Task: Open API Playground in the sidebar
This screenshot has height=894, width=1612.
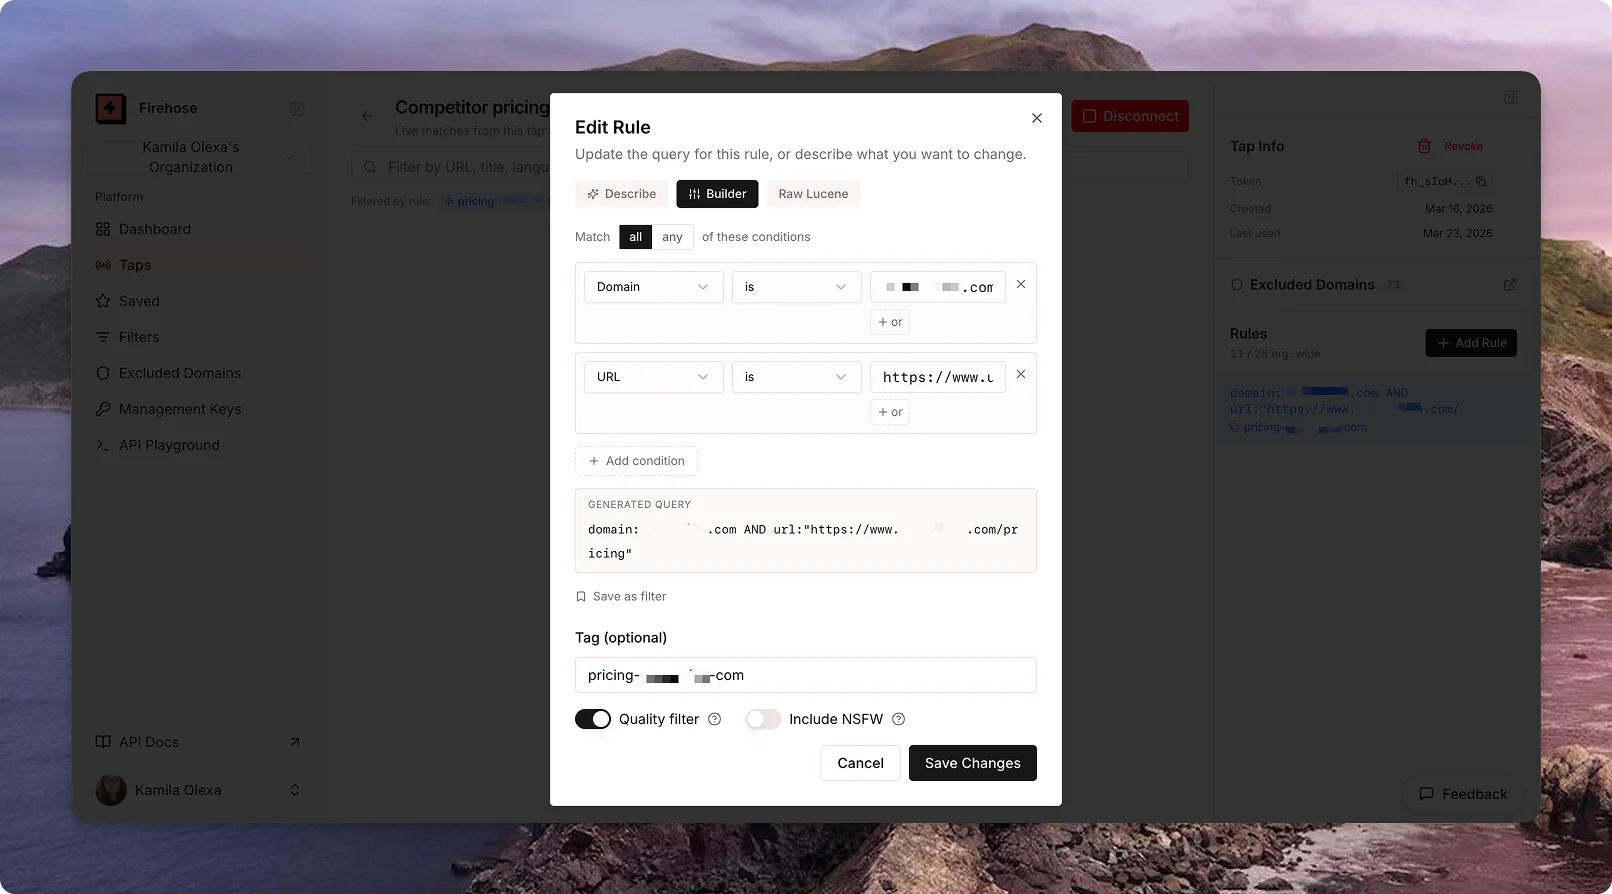Action: [200, 445]
